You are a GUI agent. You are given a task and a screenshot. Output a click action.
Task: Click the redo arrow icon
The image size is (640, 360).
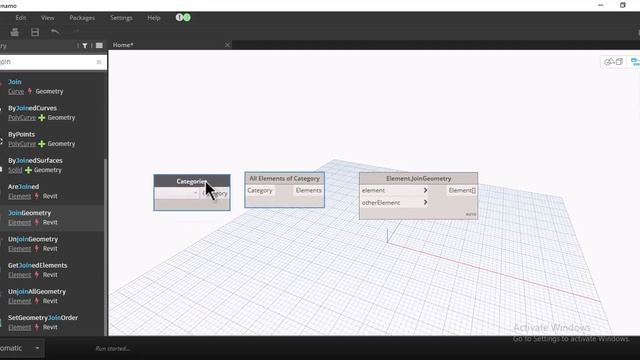[x=76, y=31]
